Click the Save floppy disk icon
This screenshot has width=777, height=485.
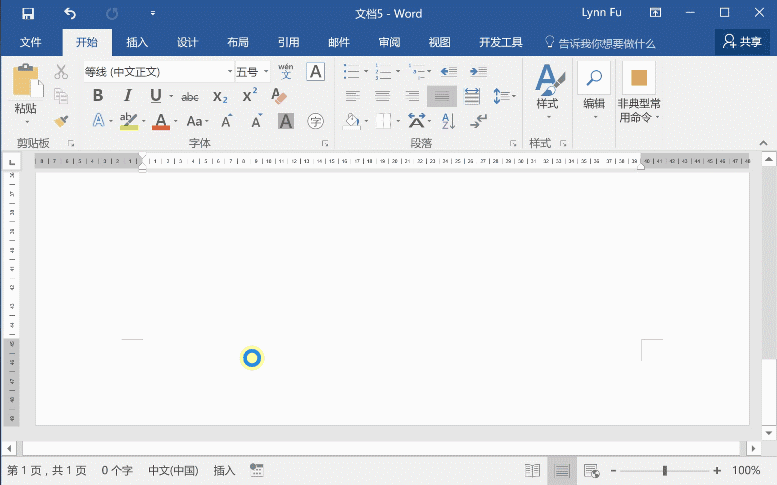tap(27, 14)
